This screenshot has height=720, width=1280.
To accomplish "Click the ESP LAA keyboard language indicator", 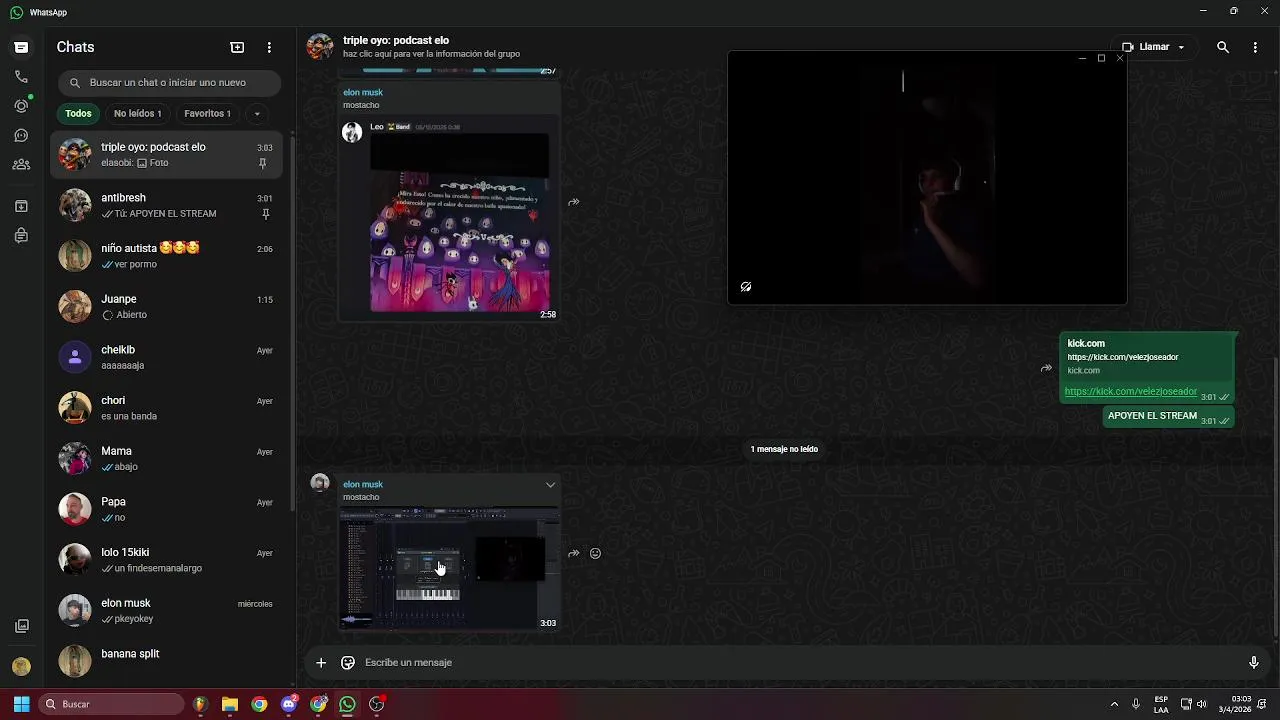I will pyautogui.click(x=1161, y=704).
